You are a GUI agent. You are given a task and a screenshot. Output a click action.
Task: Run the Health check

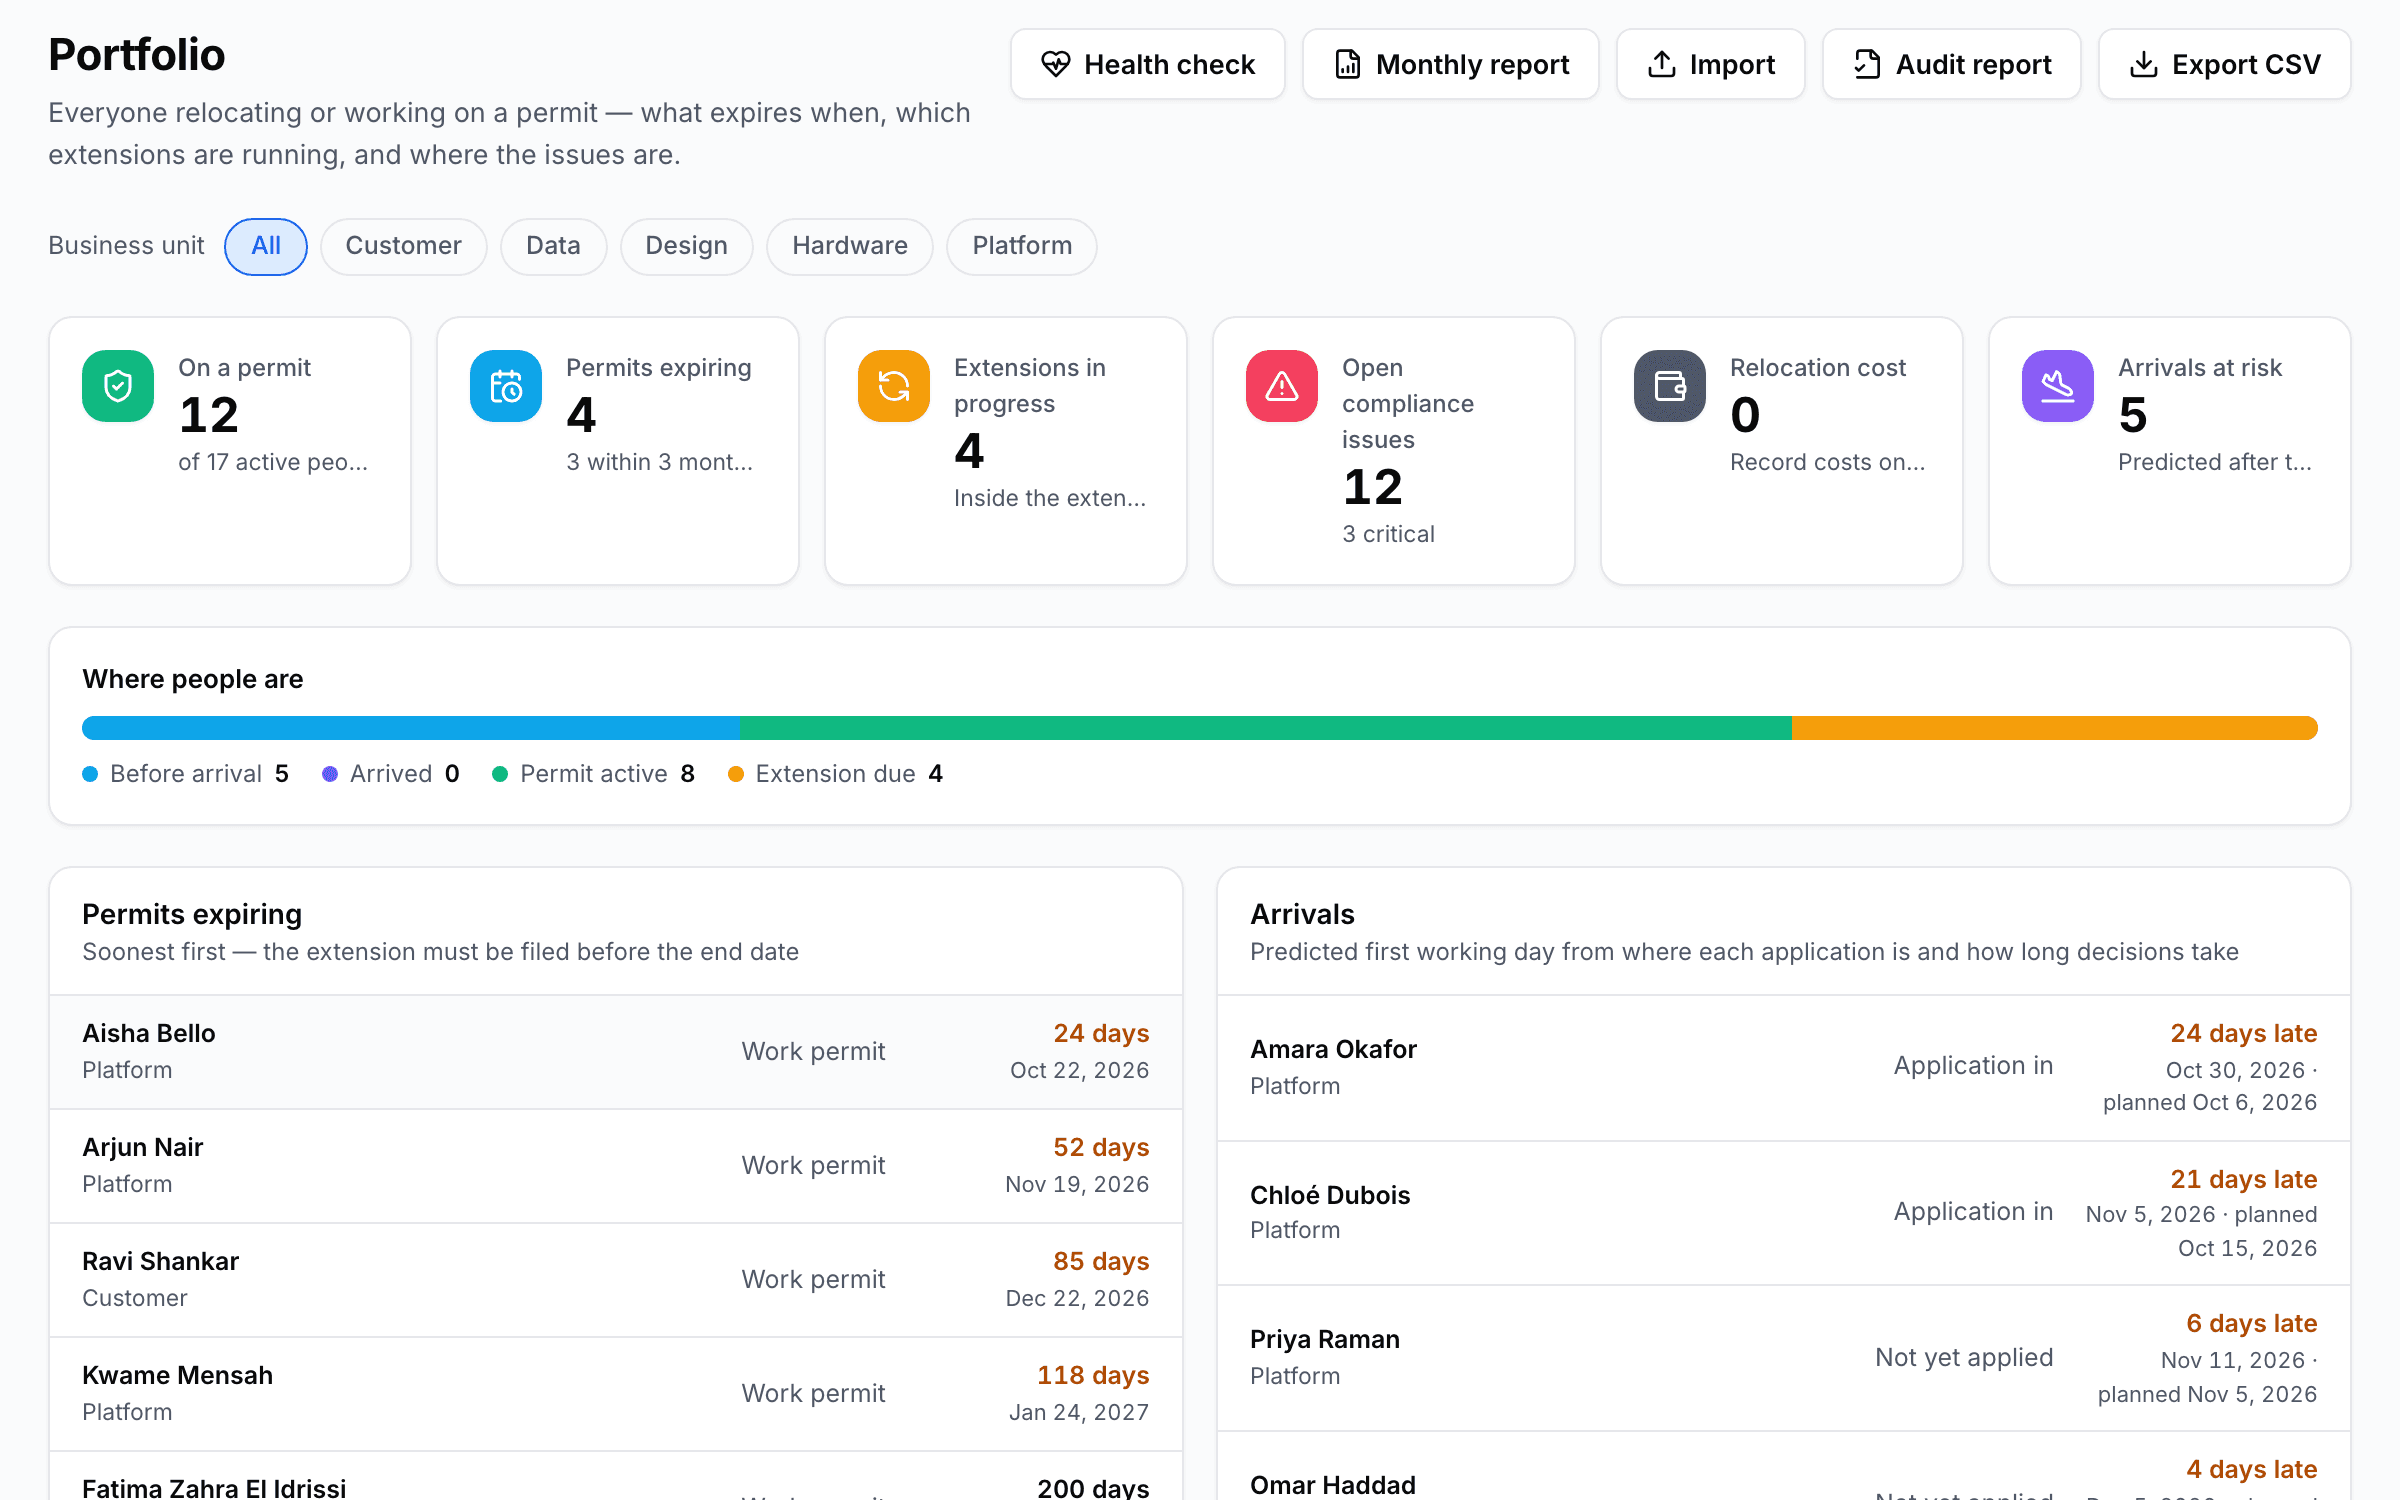click(x=1148, y=64)
